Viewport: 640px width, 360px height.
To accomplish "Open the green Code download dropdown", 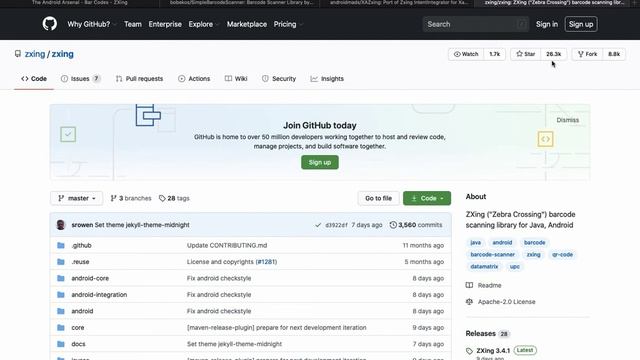I will coord(427,198).
